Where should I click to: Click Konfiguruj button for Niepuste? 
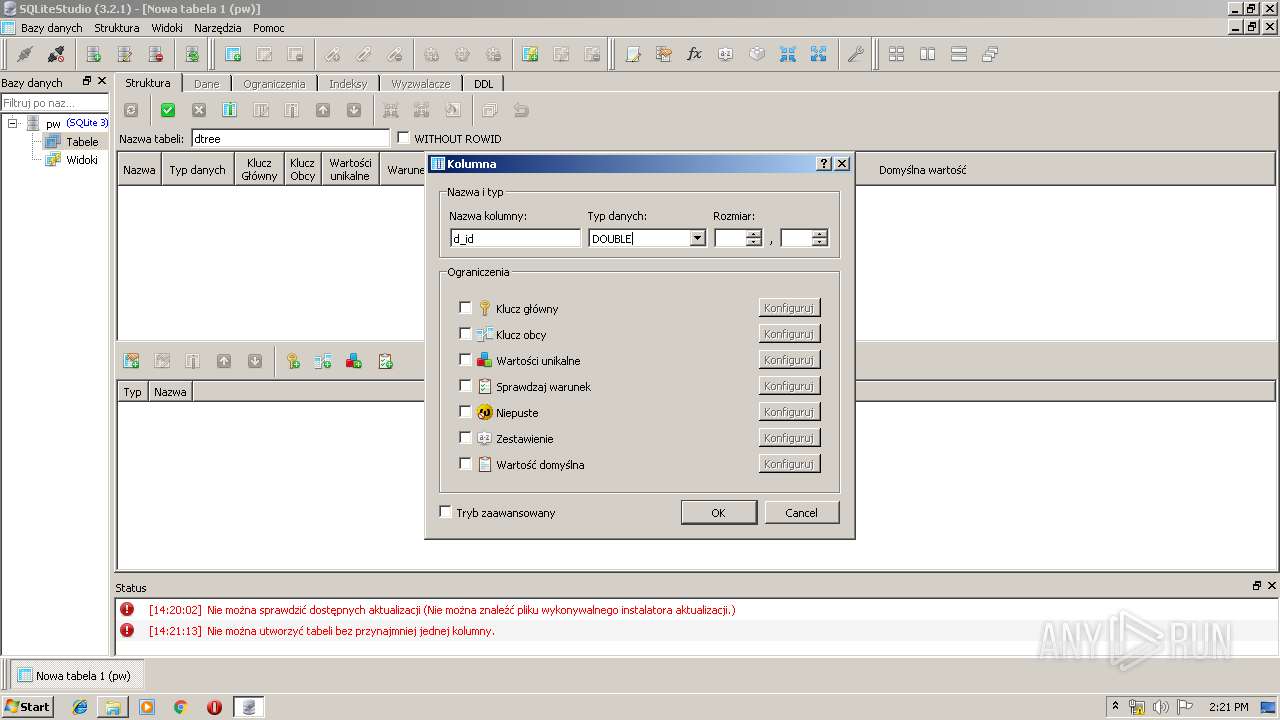pyautogui.click(x=789, y=412)
